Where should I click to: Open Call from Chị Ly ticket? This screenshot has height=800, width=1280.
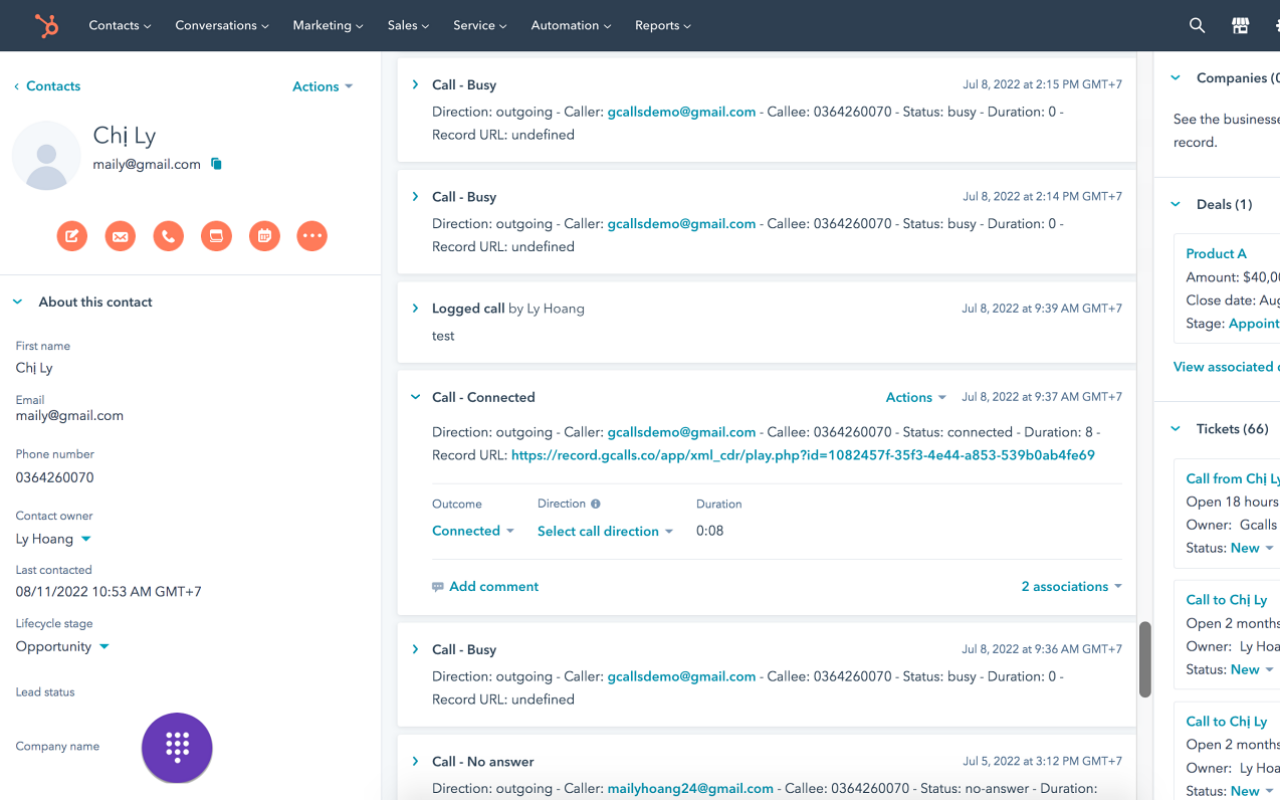(x=1233, y=479)
